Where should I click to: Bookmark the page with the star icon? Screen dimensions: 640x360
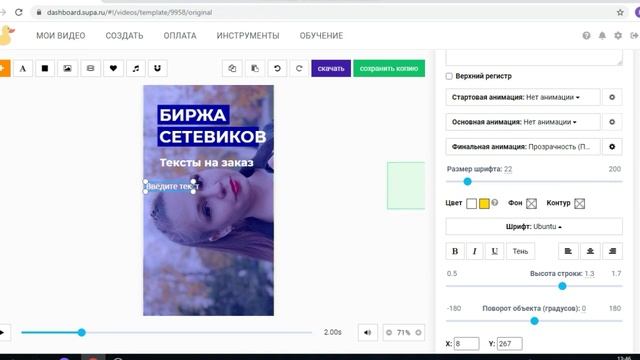pyautogui.click(x=620, y=12)
